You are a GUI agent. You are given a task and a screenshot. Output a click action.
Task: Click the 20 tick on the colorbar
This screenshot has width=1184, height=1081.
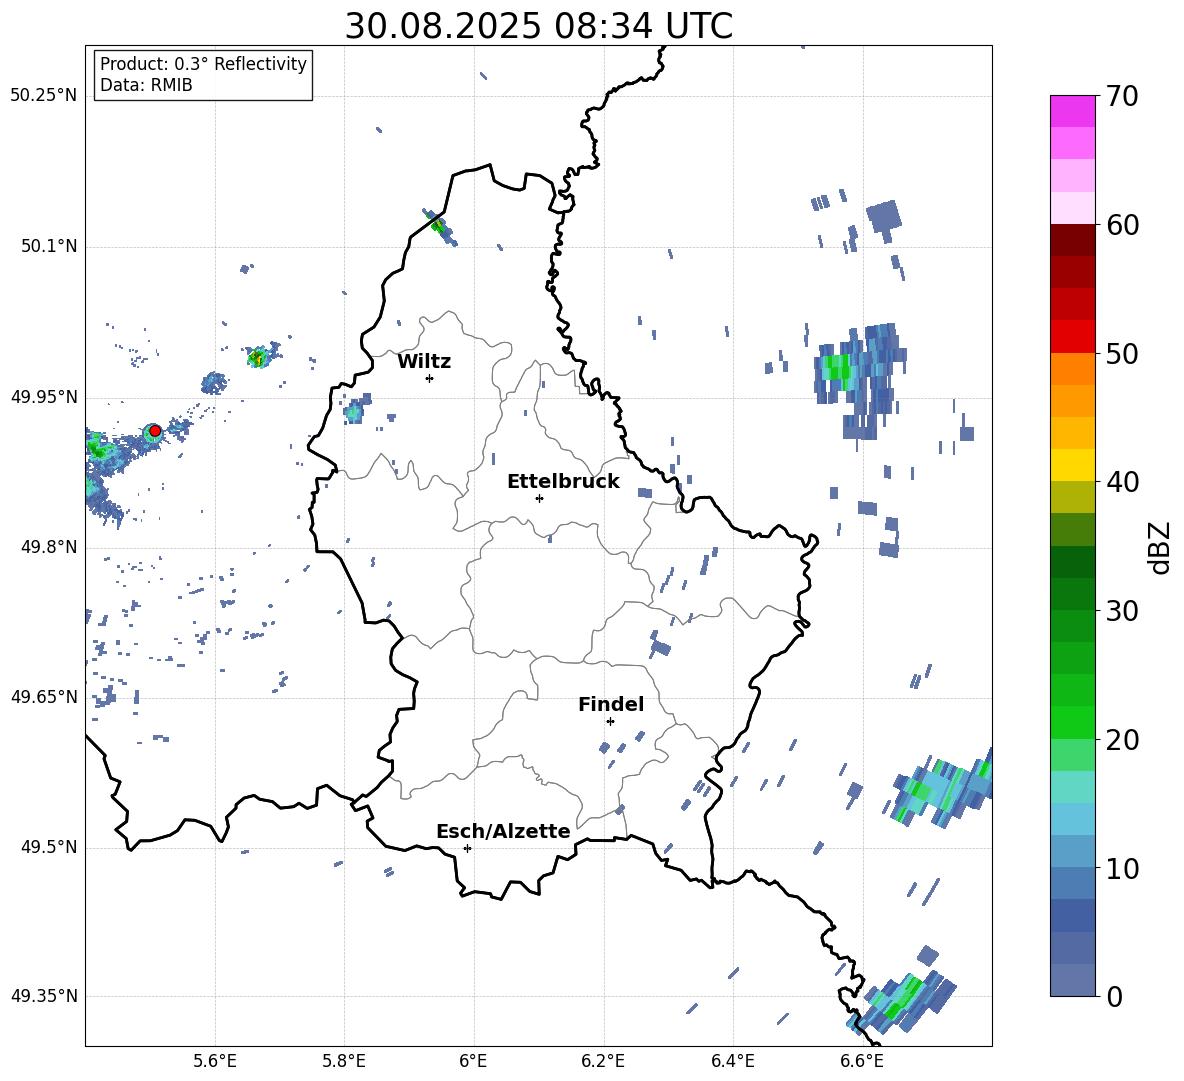coord(1122,740)
